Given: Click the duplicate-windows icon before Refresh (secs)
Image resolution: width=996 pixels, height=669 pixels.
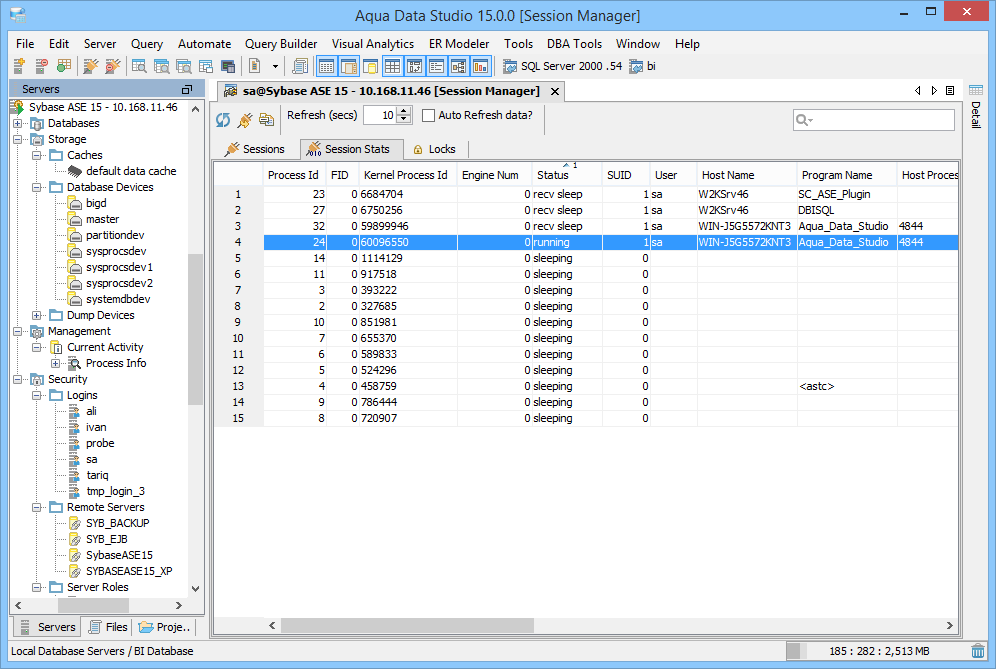Looking at the screenshot, I should [266, 119].
